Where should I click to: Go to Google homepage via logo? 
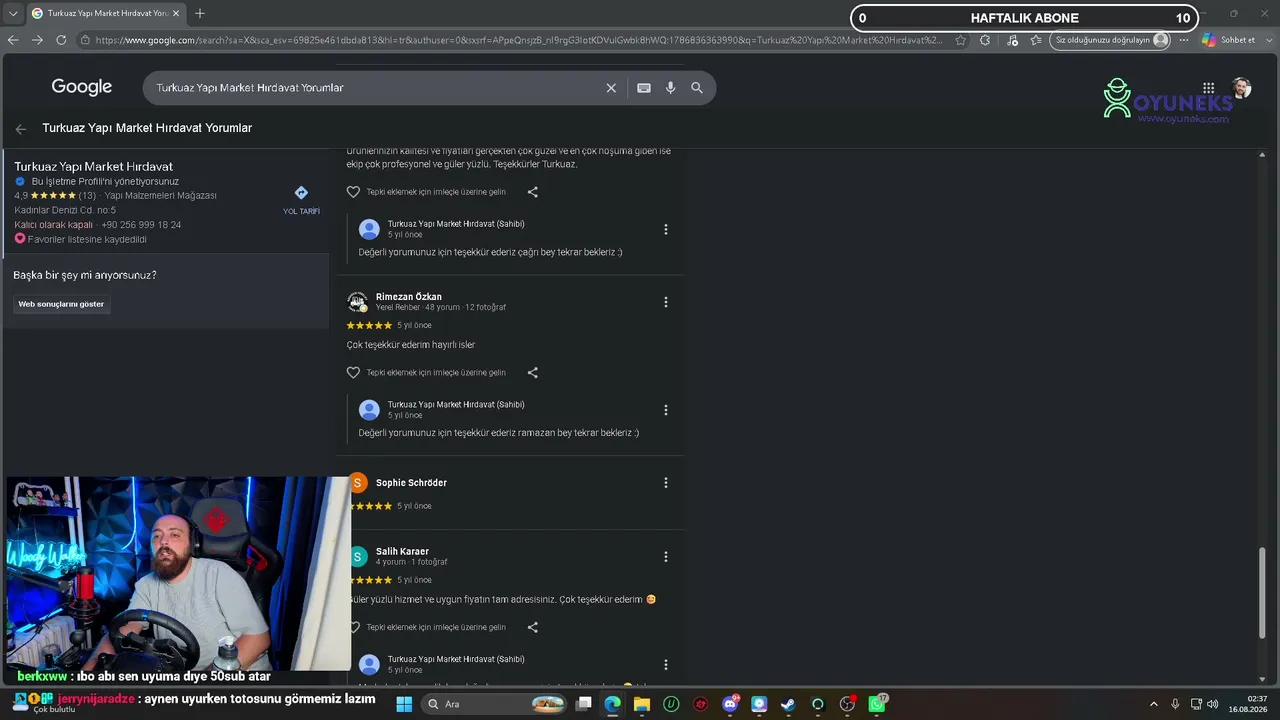[82, 88]
